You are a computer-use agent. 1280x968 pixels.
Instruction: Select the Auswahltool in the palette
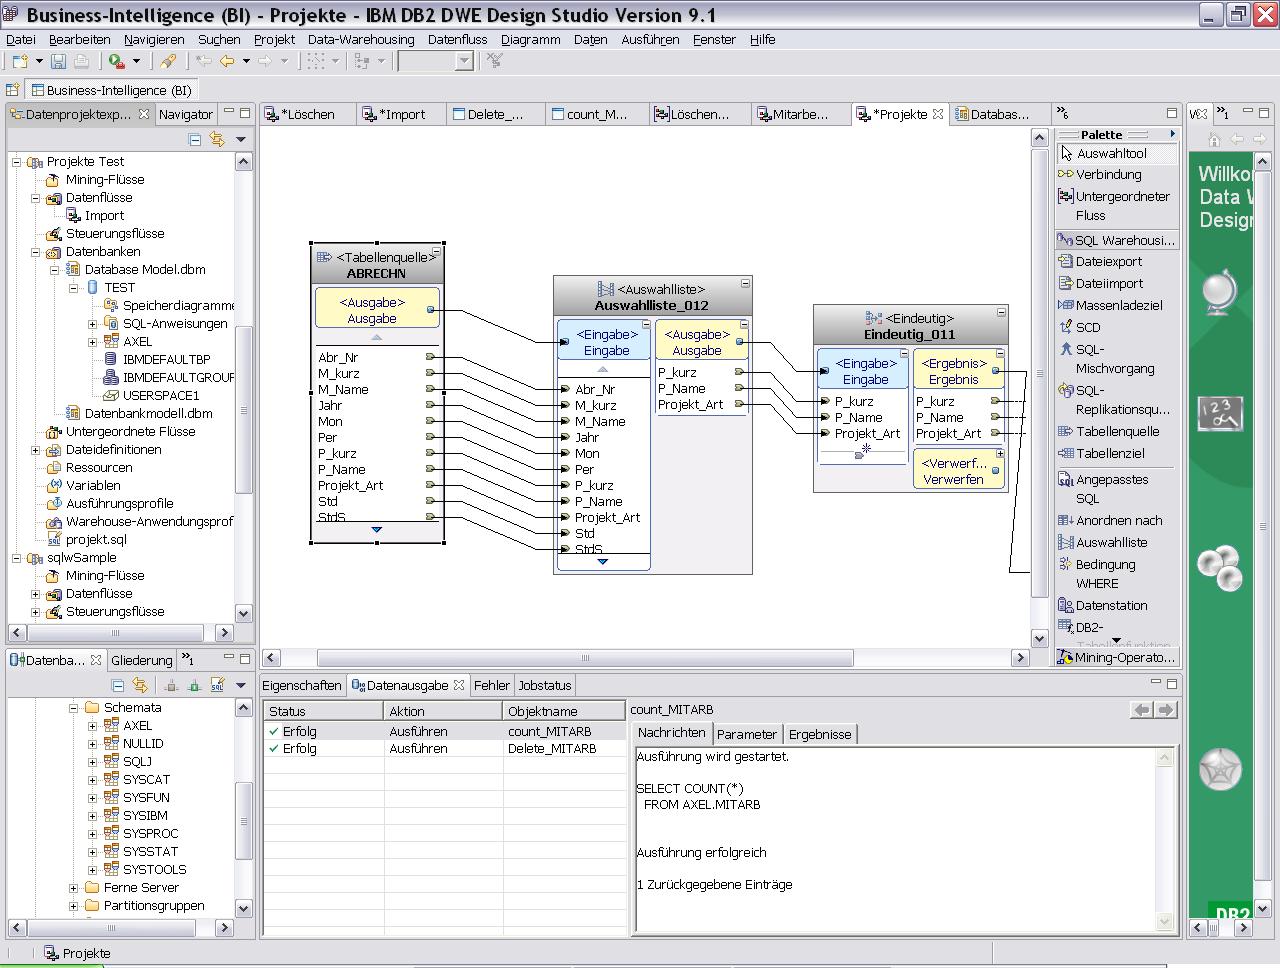point(1111,153)
